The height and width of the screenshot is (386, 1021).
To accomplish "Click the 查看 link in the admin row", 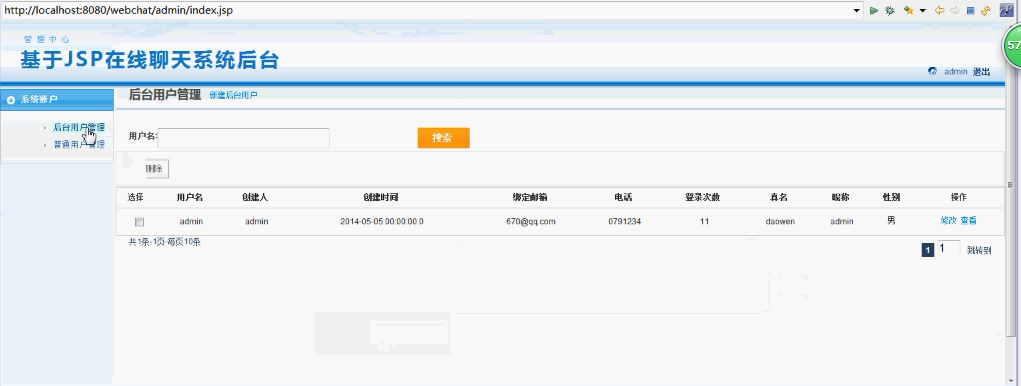I will coord(968,221).
